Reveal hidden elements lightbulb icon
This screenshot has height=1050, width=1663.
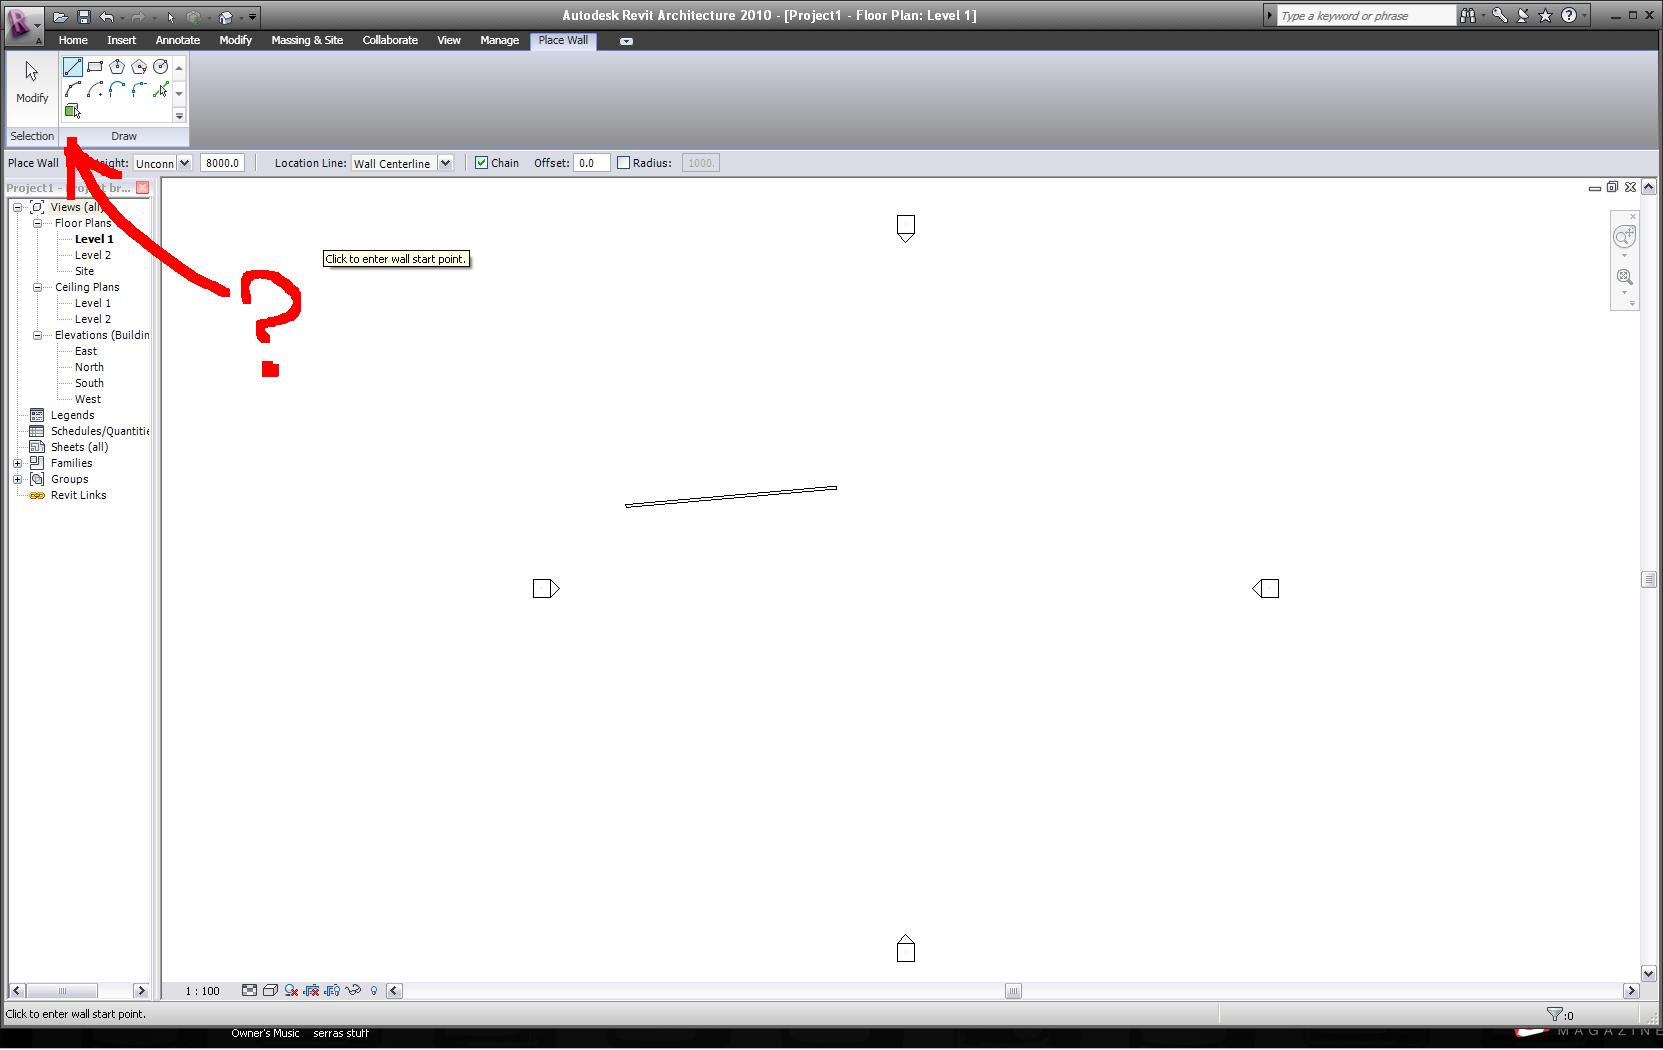pyautogui.click(x=374, y=990)
